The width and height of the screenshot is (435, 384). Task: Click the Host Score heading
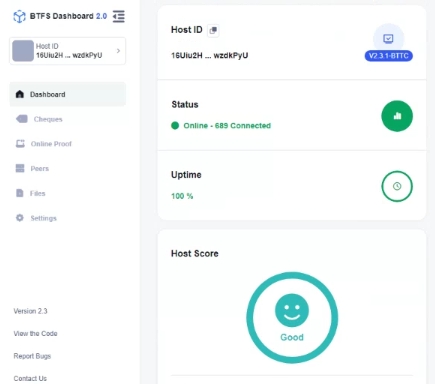click(195, 253)
